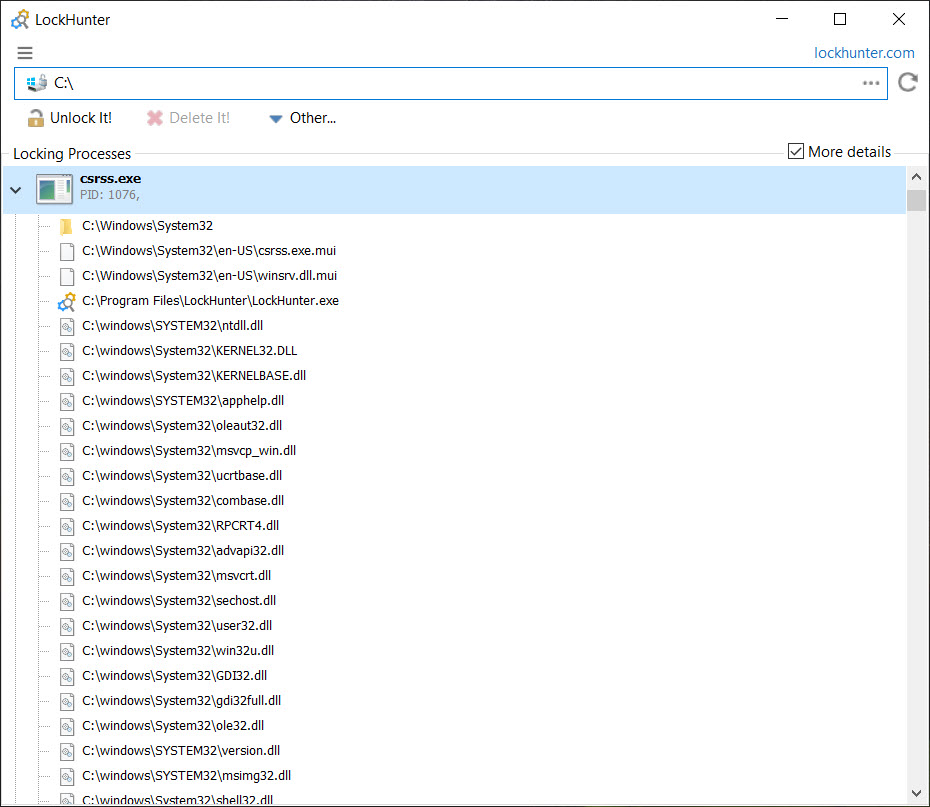
Task: Open the Other... dropdown menu
Action: [x=302, y=118]
